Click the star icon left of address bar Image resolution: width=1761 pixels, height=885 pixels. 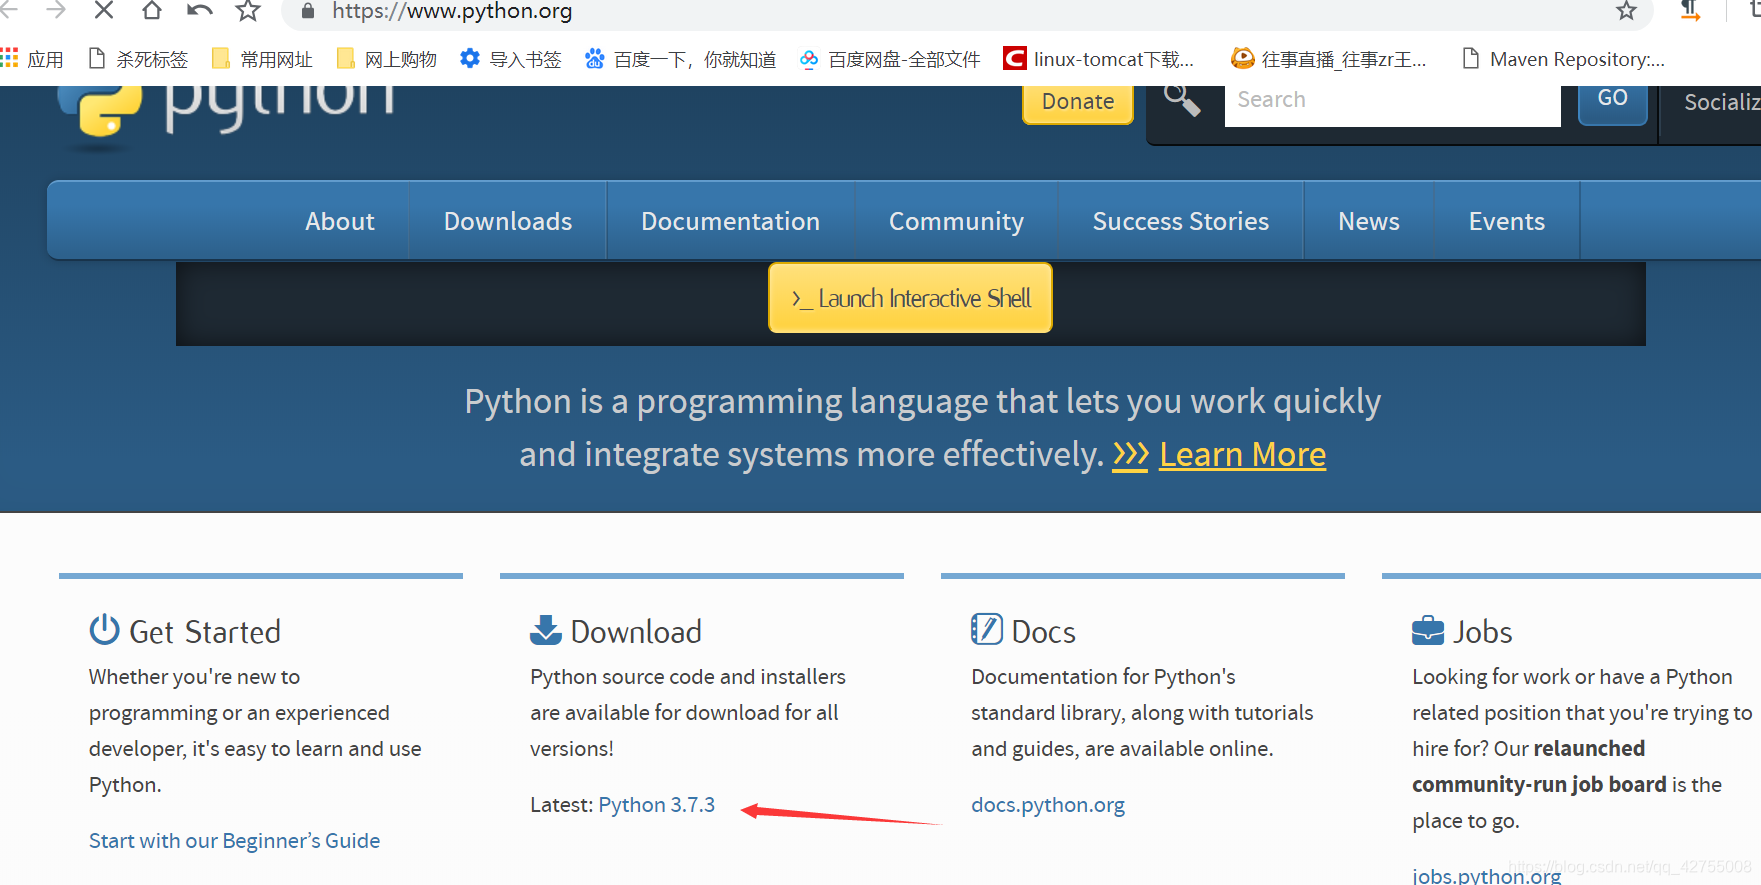coord(247,11)
